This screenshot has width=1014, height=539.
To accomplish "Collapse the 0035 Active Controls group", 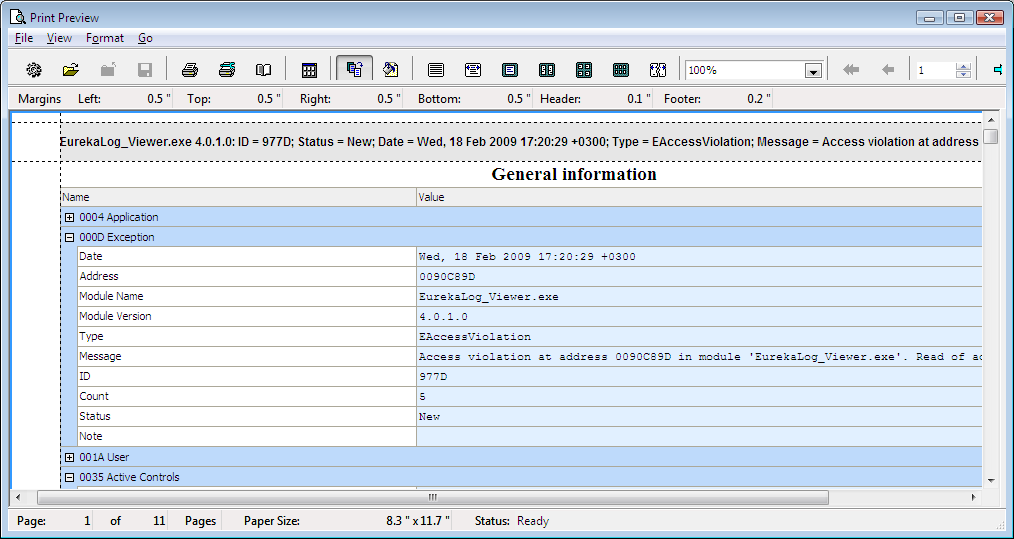I will point(70,478).
